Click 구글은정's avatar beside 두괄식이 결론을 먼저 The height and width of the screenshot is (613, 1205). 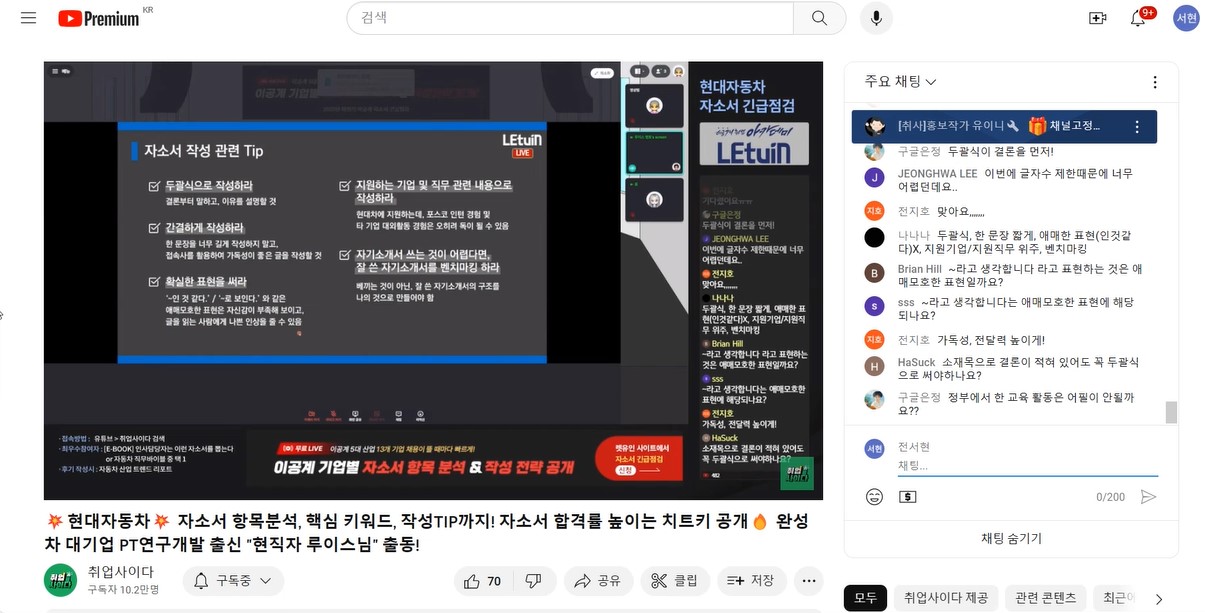[x=875, y=152]
